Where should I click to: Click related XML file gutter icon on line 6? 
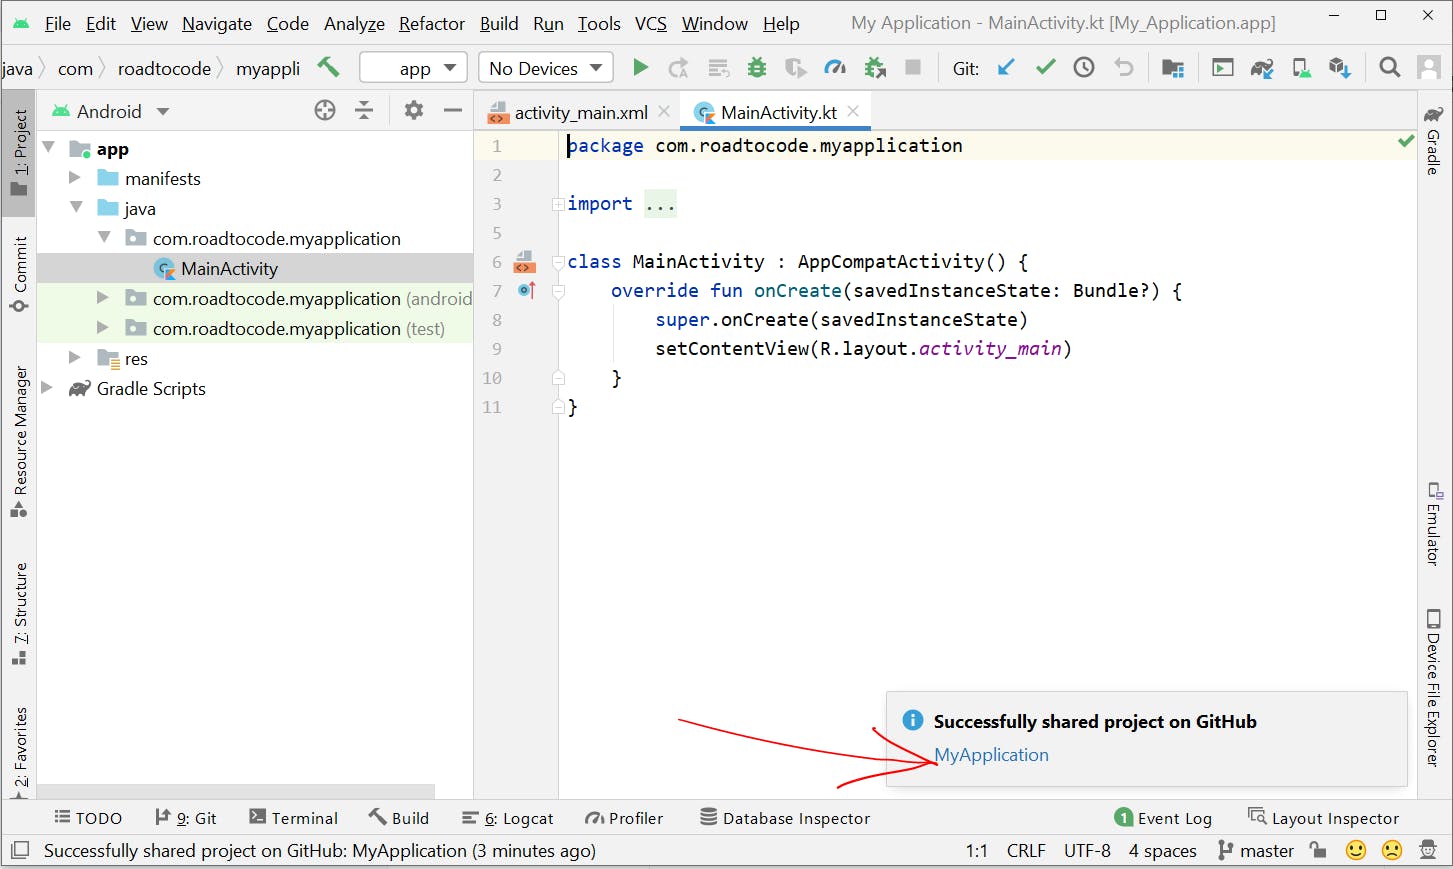click(x=524, y=262)
